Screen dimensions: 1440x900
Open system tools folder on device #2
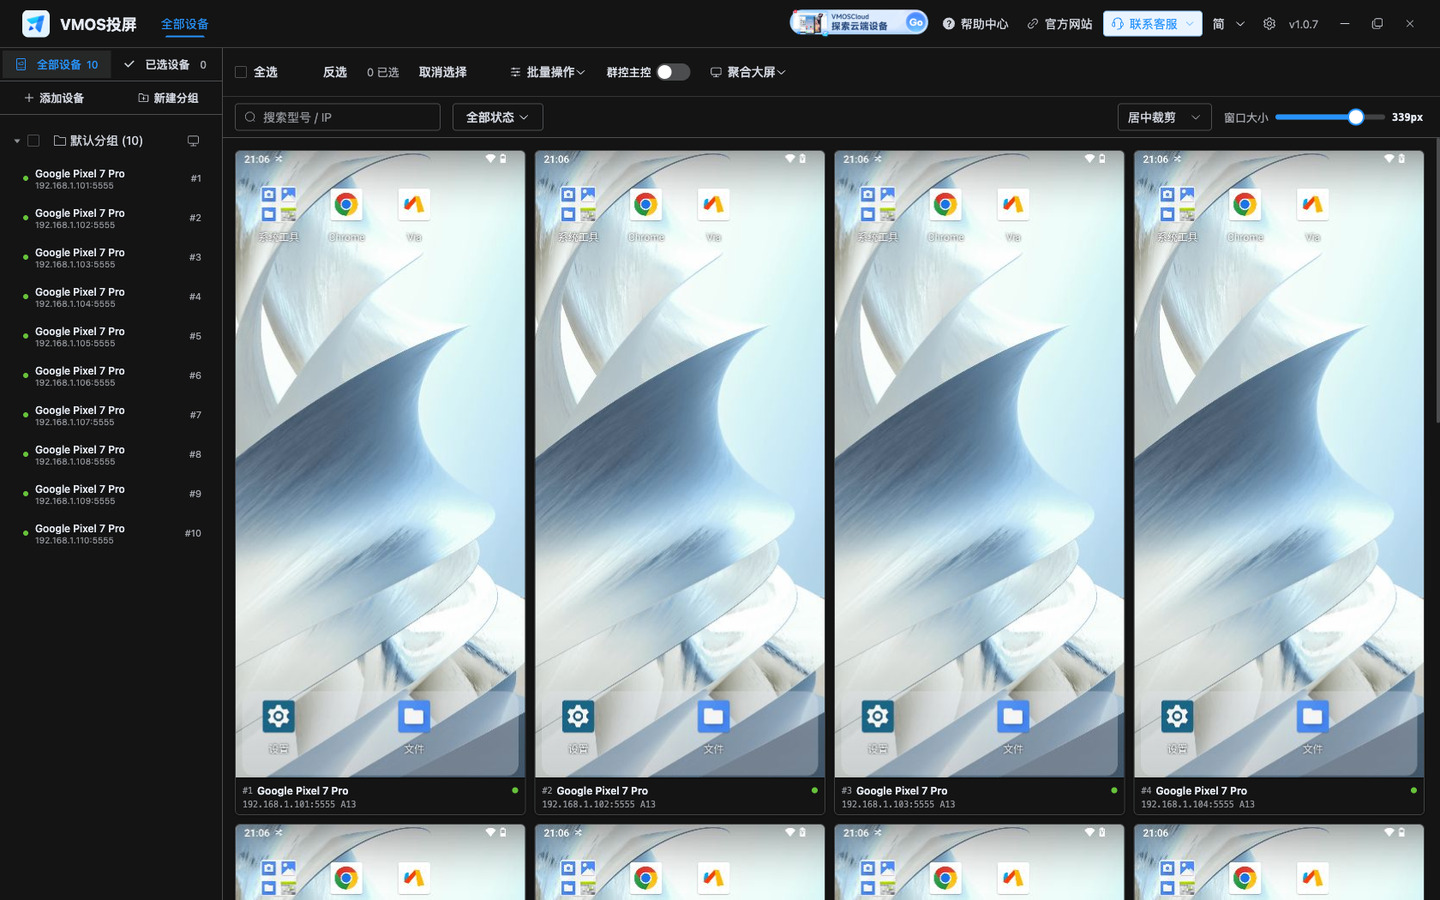coord(578,205)
